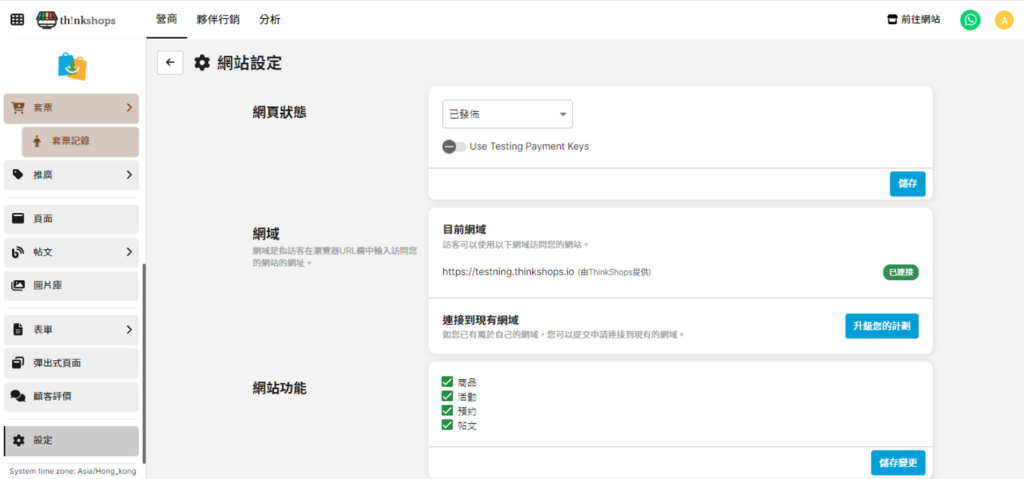Open 彈出式頁面 popup pages in sidebar
Viewport: 1024px width, 479px height.
(x=71, y=363)
